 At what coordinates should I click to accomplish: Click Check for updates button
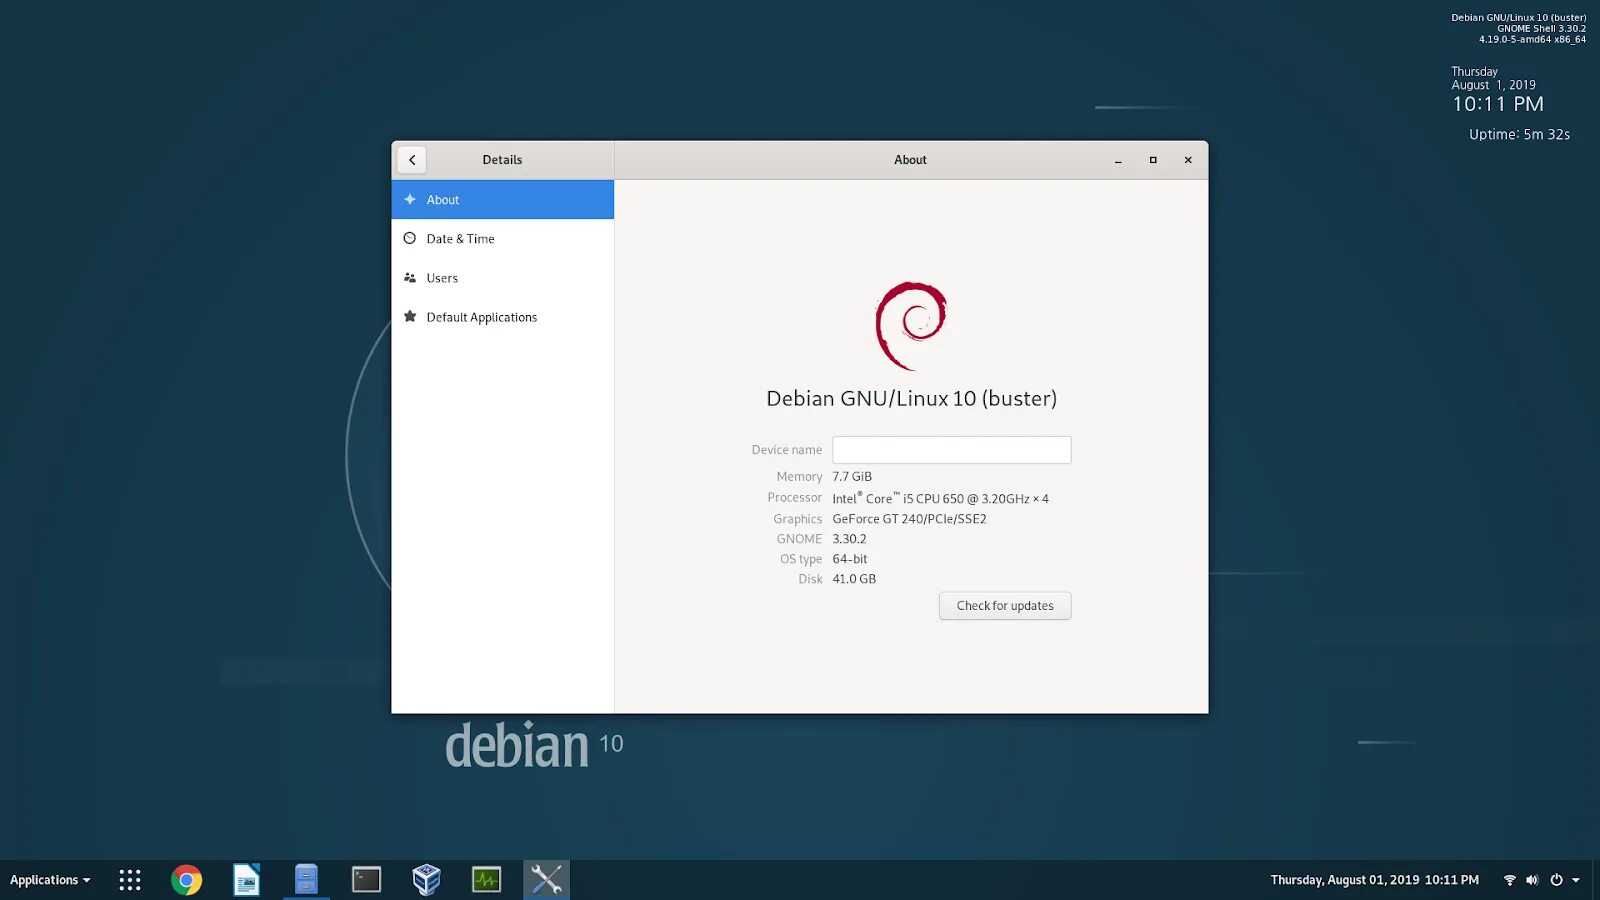[1005, 606]
